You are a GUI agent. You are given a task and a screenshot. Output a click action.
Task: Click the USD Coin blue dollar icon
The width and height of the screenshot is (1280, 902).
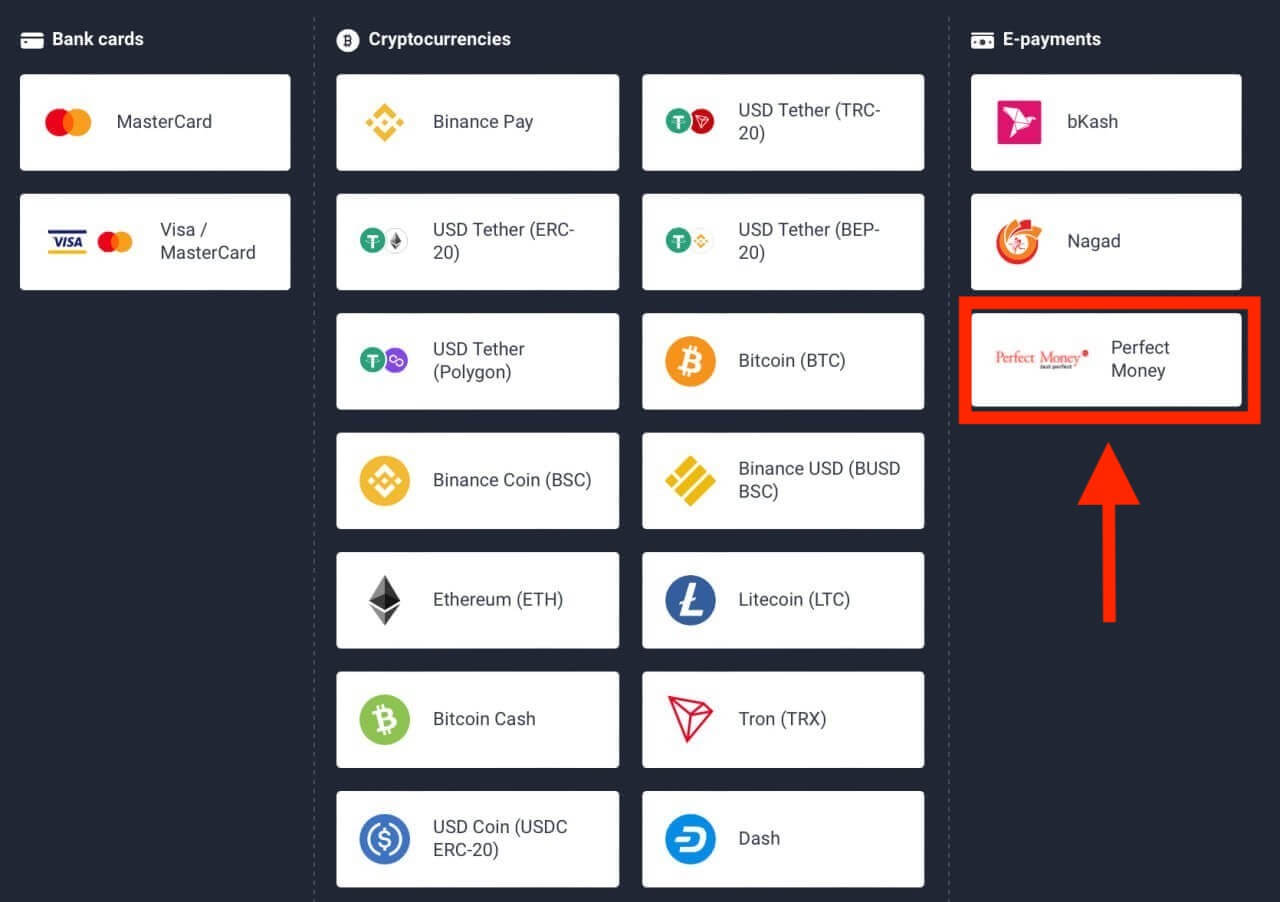384,839
